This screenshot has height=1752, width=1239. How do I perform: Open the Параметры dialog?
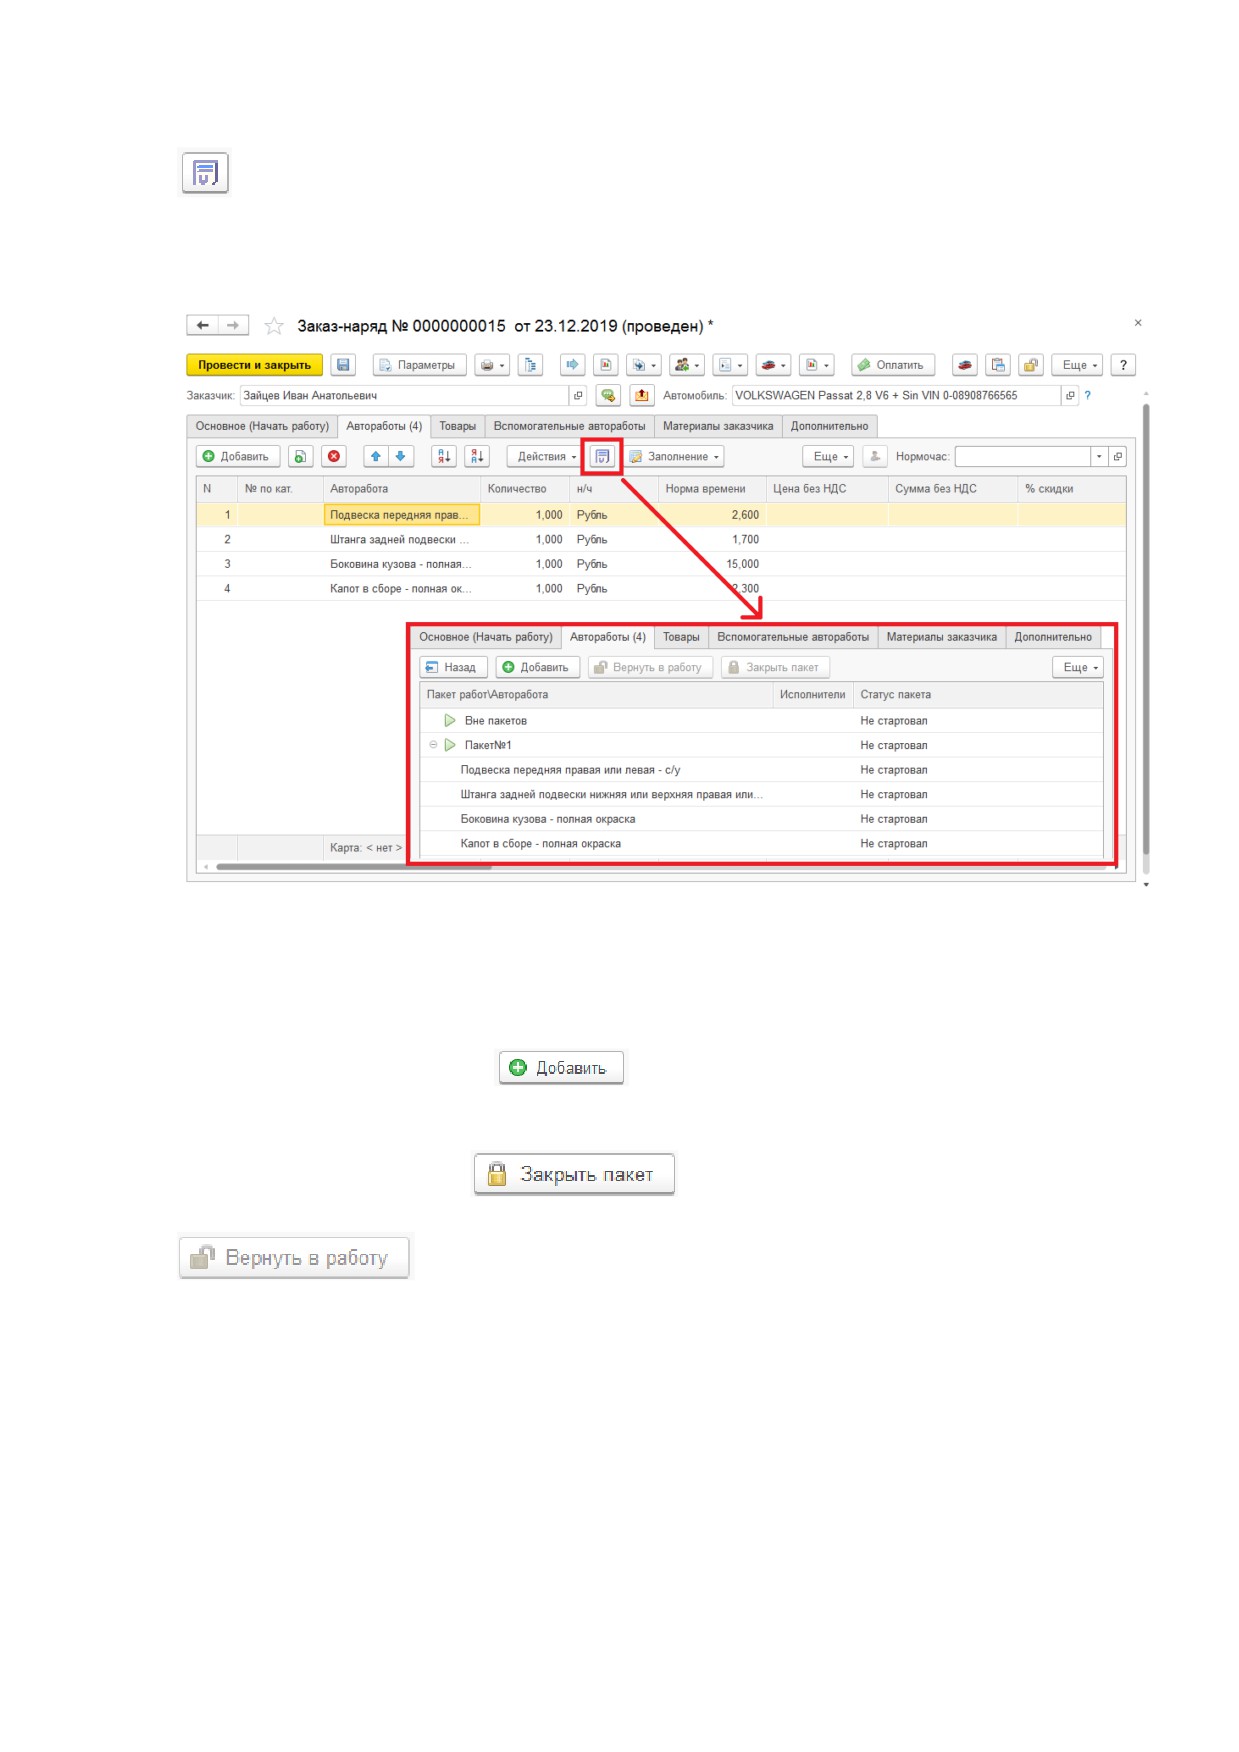[419, 365]
